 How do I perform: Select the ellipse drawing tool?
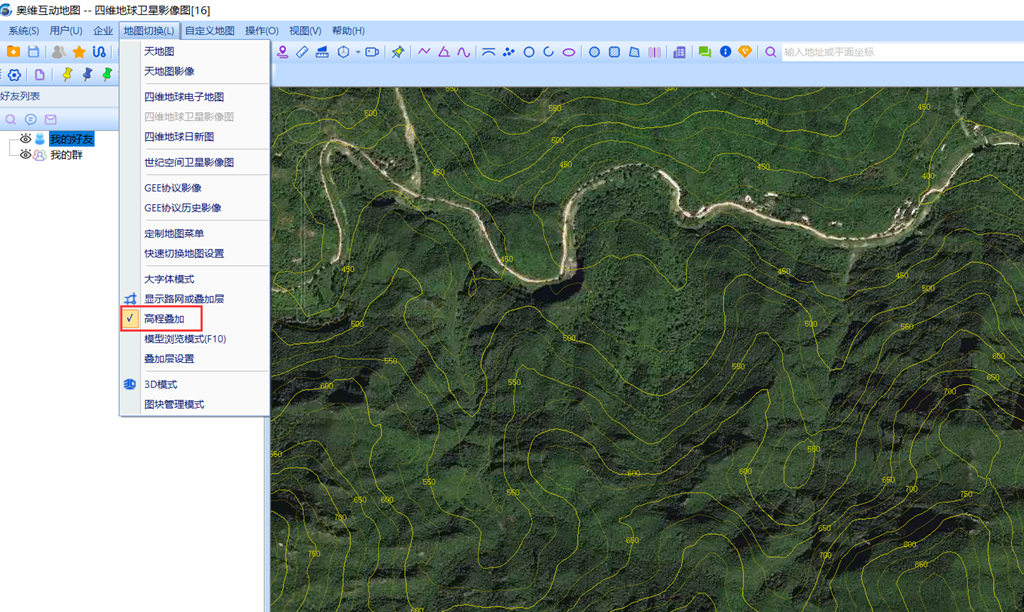(x=568, y=52)
